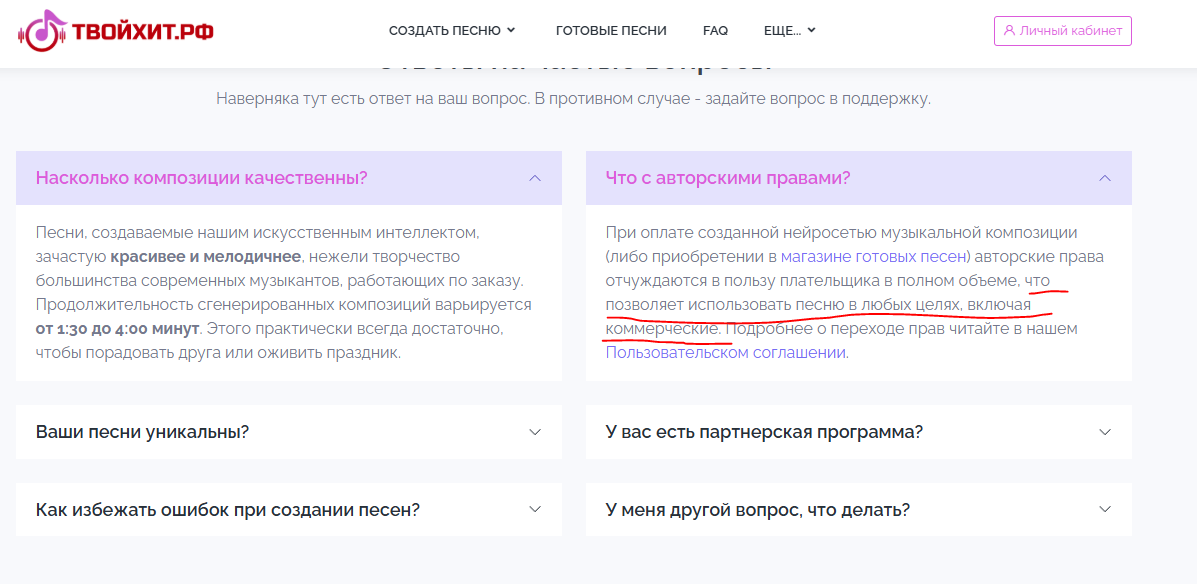Expand the Ваши песни уникальны? question
The width and height of the screenshot is (1197, 587).
pyautogui.click(x=142, y=432)
